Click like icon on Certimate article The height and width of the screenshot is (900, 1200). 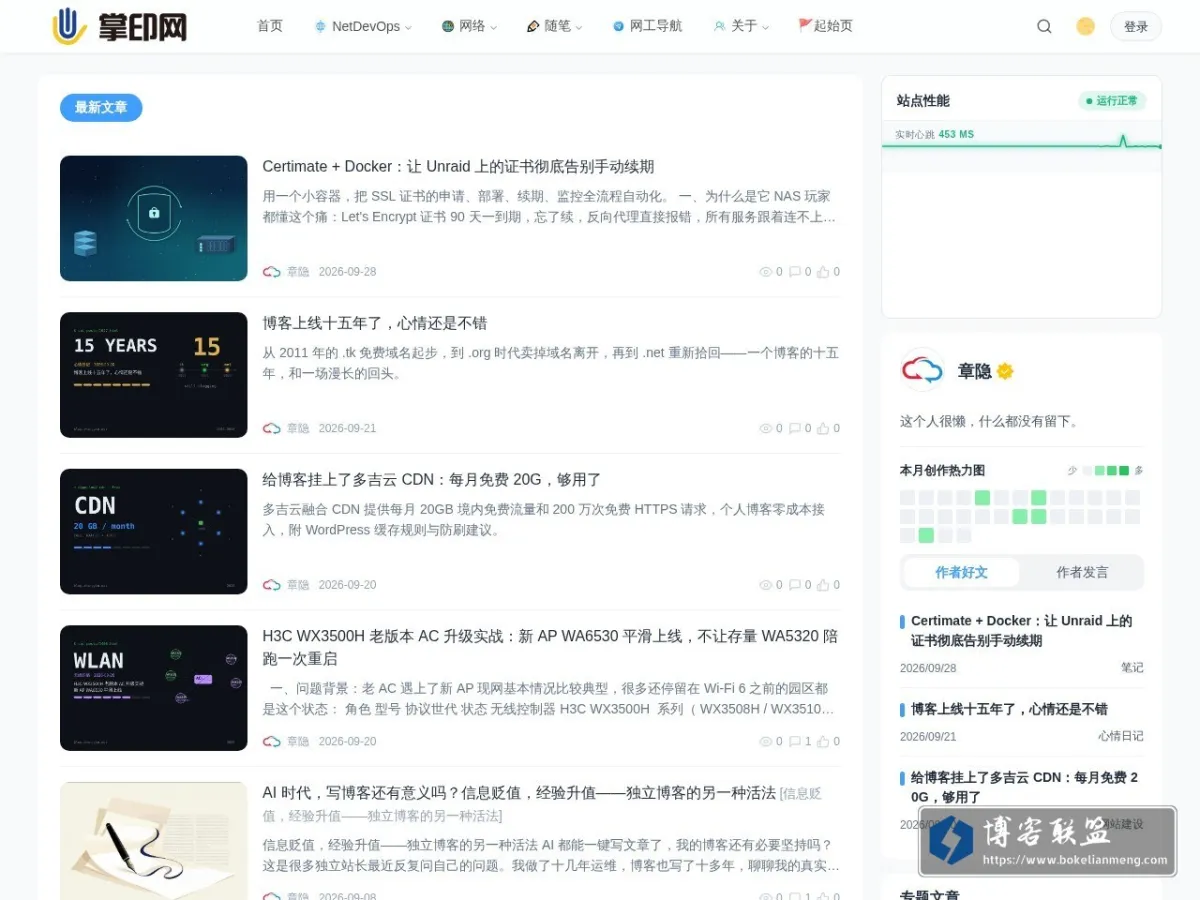click(x=823, y=272)
